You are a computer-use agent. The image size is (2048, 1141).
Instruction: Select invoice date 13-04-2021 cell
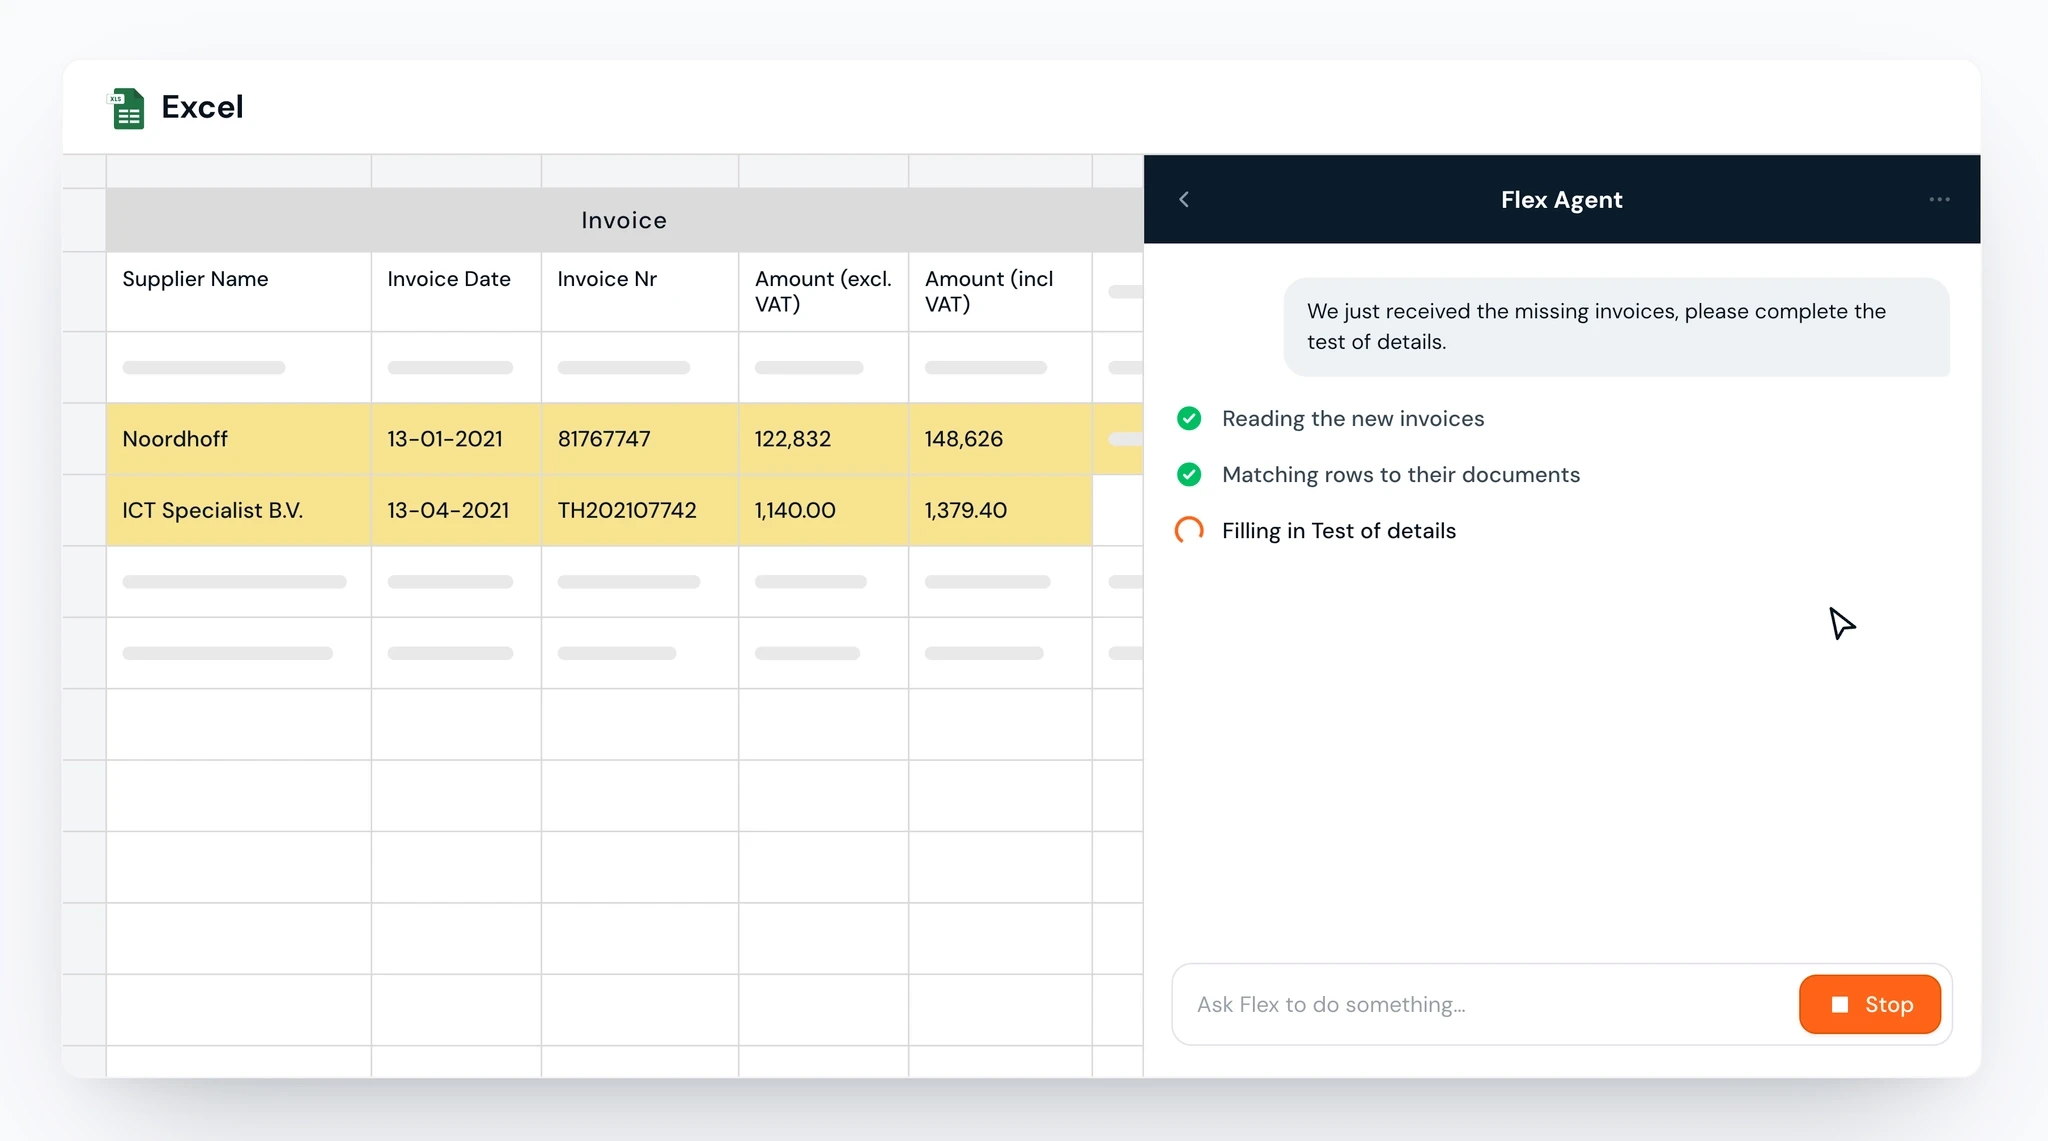[456, 510]
